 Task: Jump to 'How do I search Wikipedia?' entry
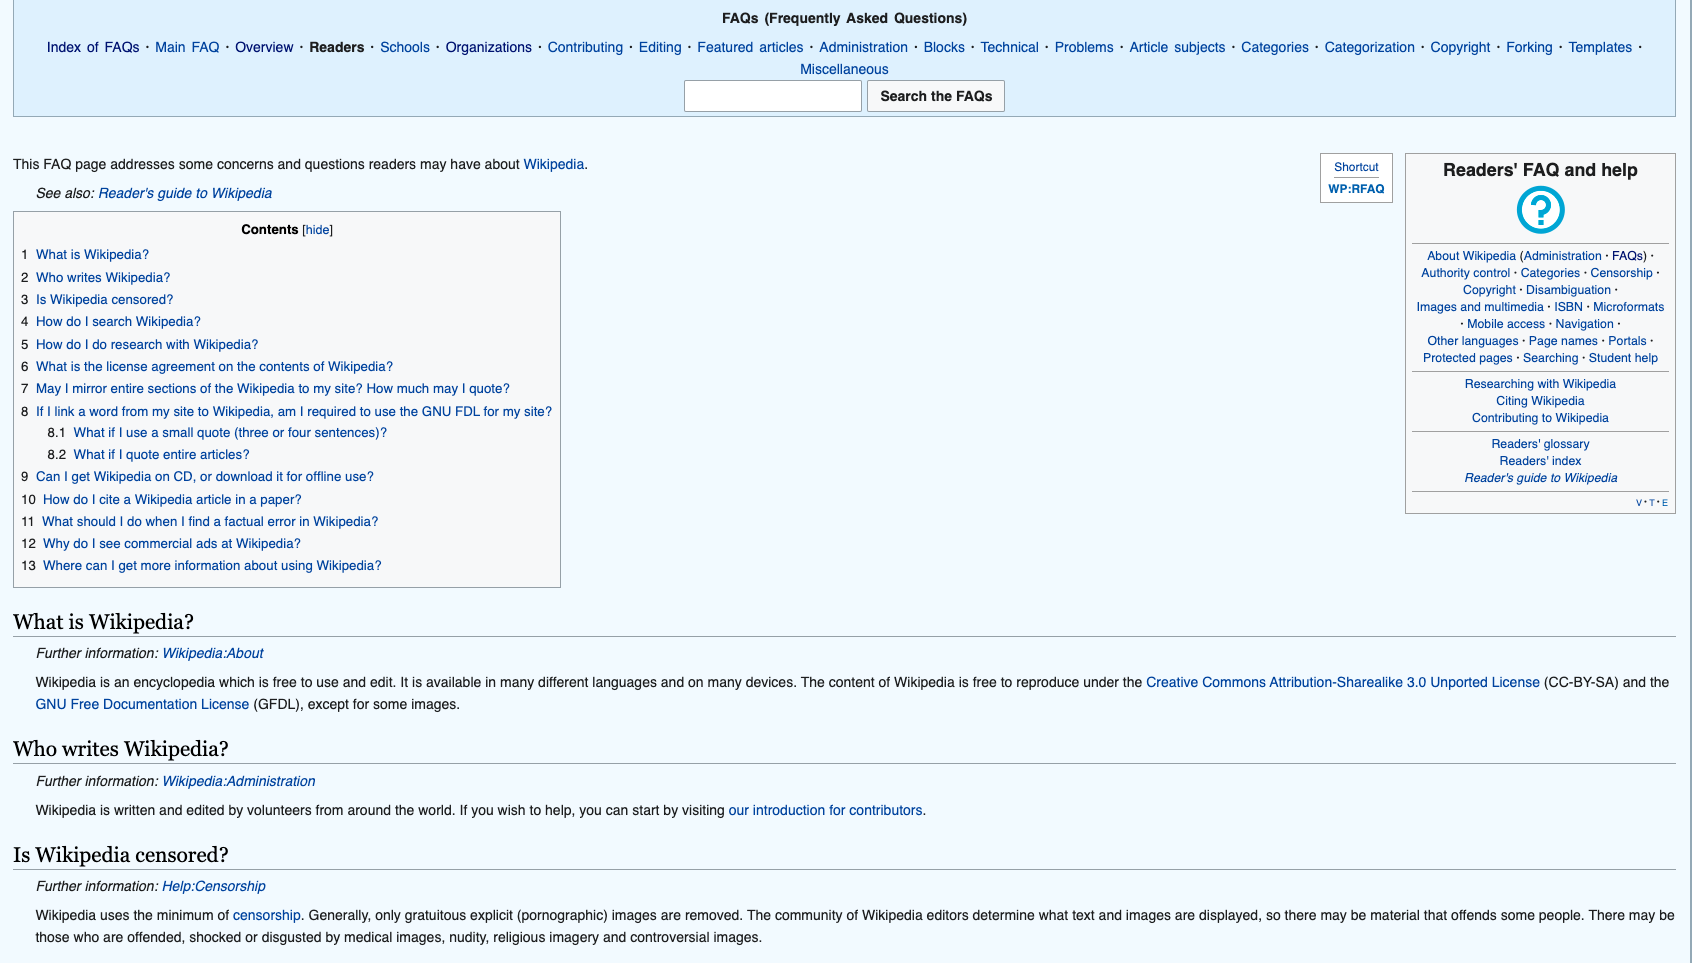(x=118, y=322)
